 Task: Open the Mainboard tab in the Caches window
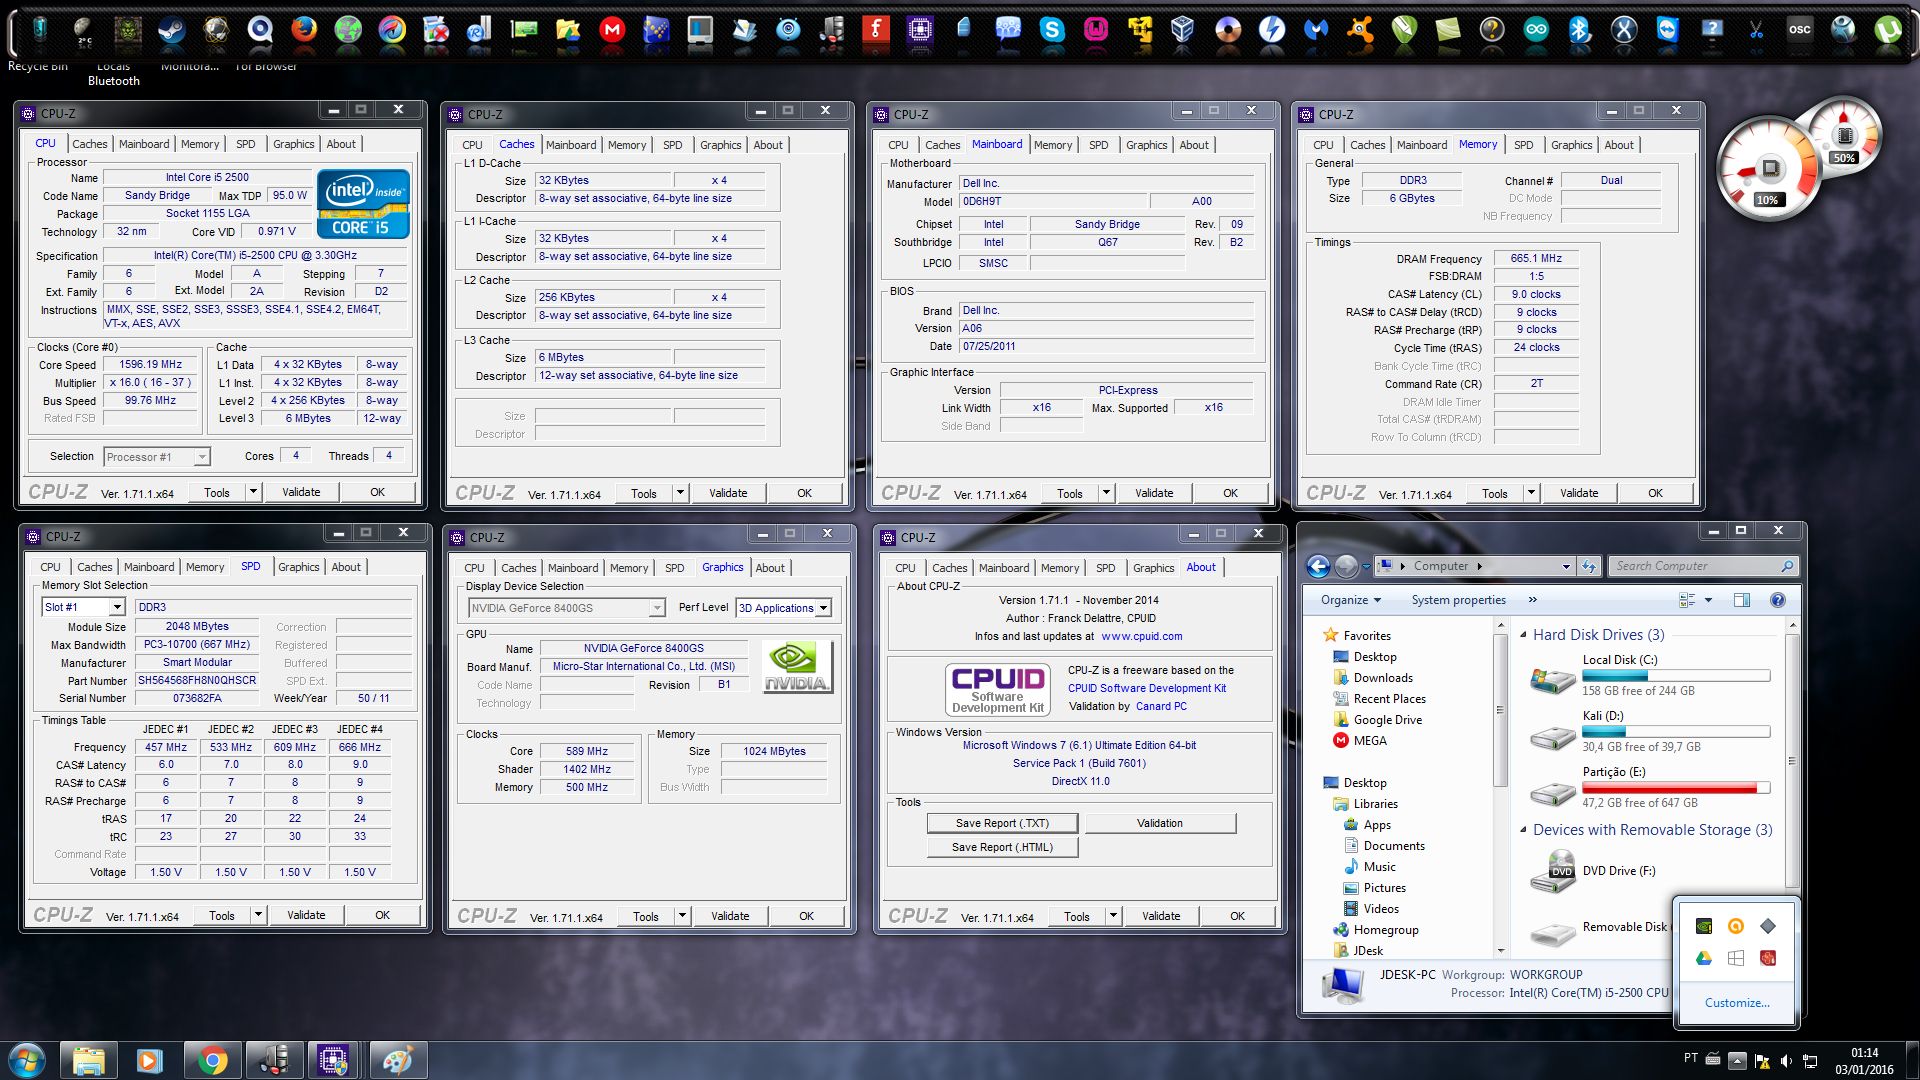[571, 145]
